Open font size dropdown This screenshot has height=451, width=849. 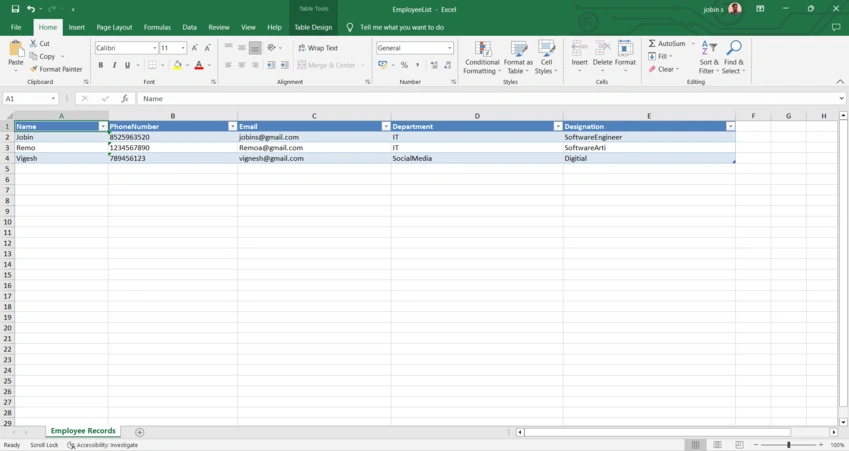tap(183, 48)
